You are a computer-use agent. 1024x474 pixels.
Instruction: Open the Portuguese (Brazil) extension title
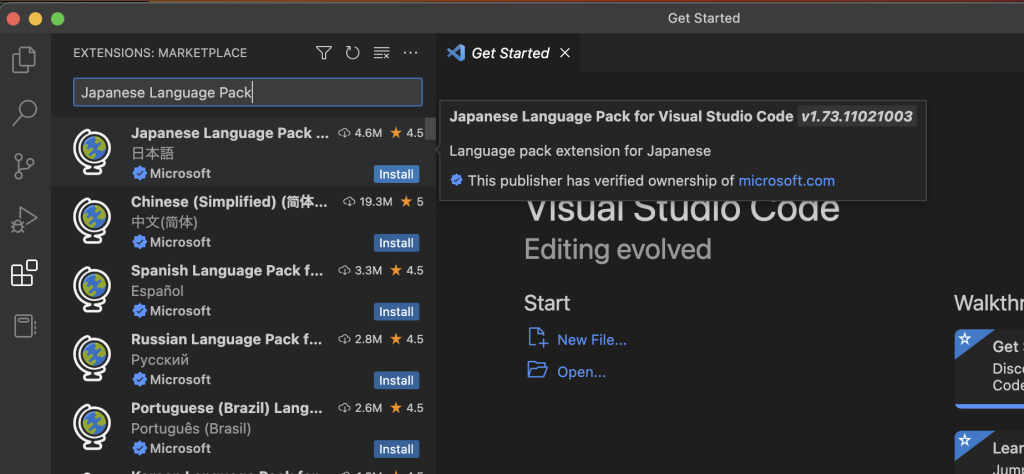coord(227,408)
